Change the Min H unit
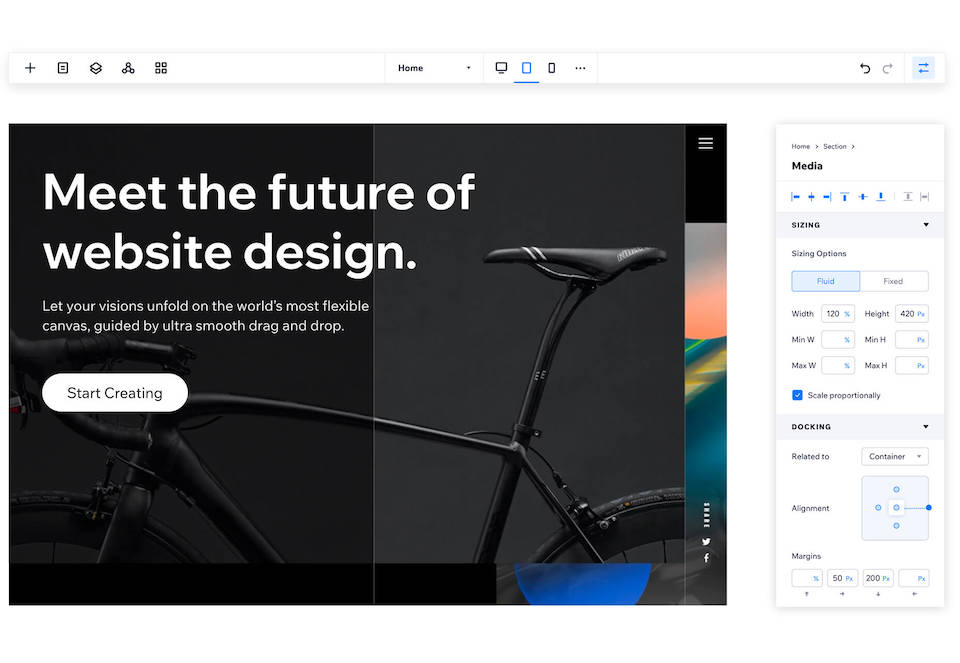 pos(921,340)
